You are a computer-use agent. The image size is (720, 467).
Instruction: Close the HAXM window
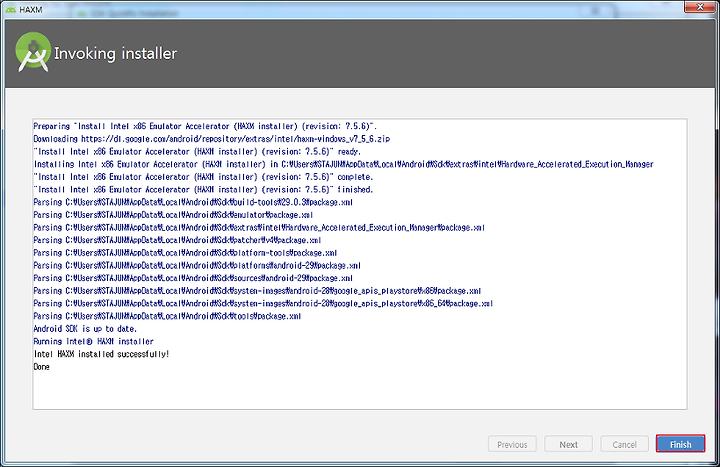tap(700, 6)
